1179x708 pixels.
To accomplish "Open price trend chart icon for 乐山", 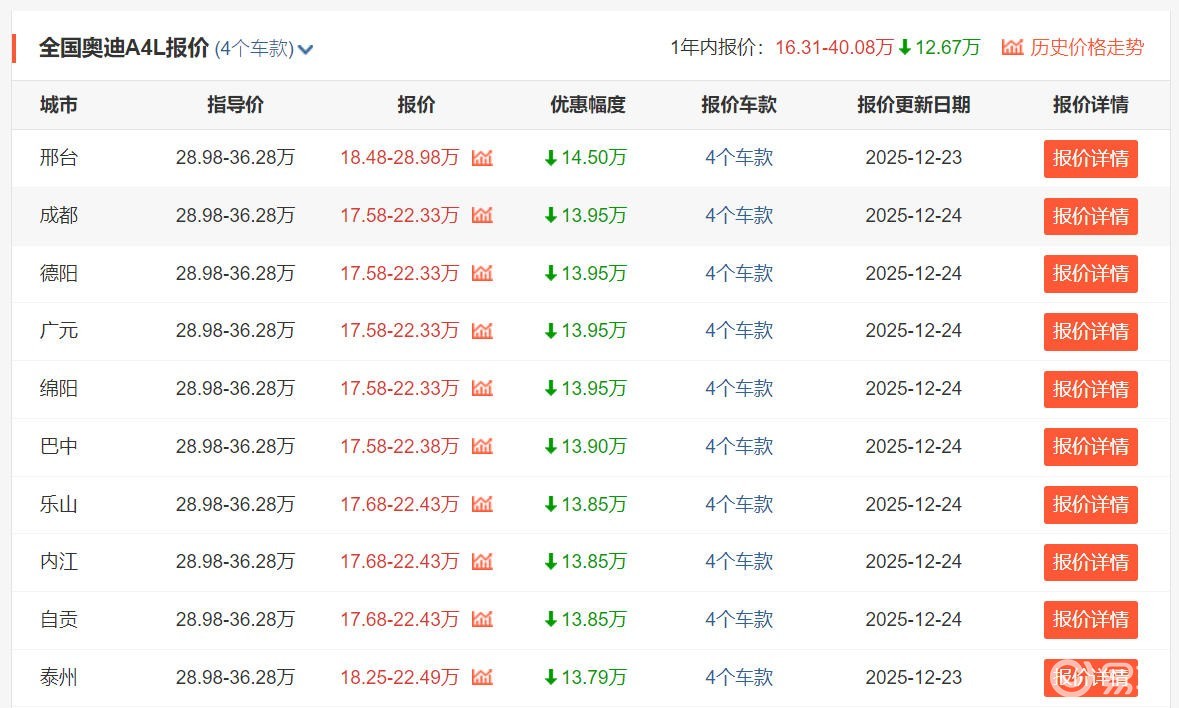I will 482,504.
